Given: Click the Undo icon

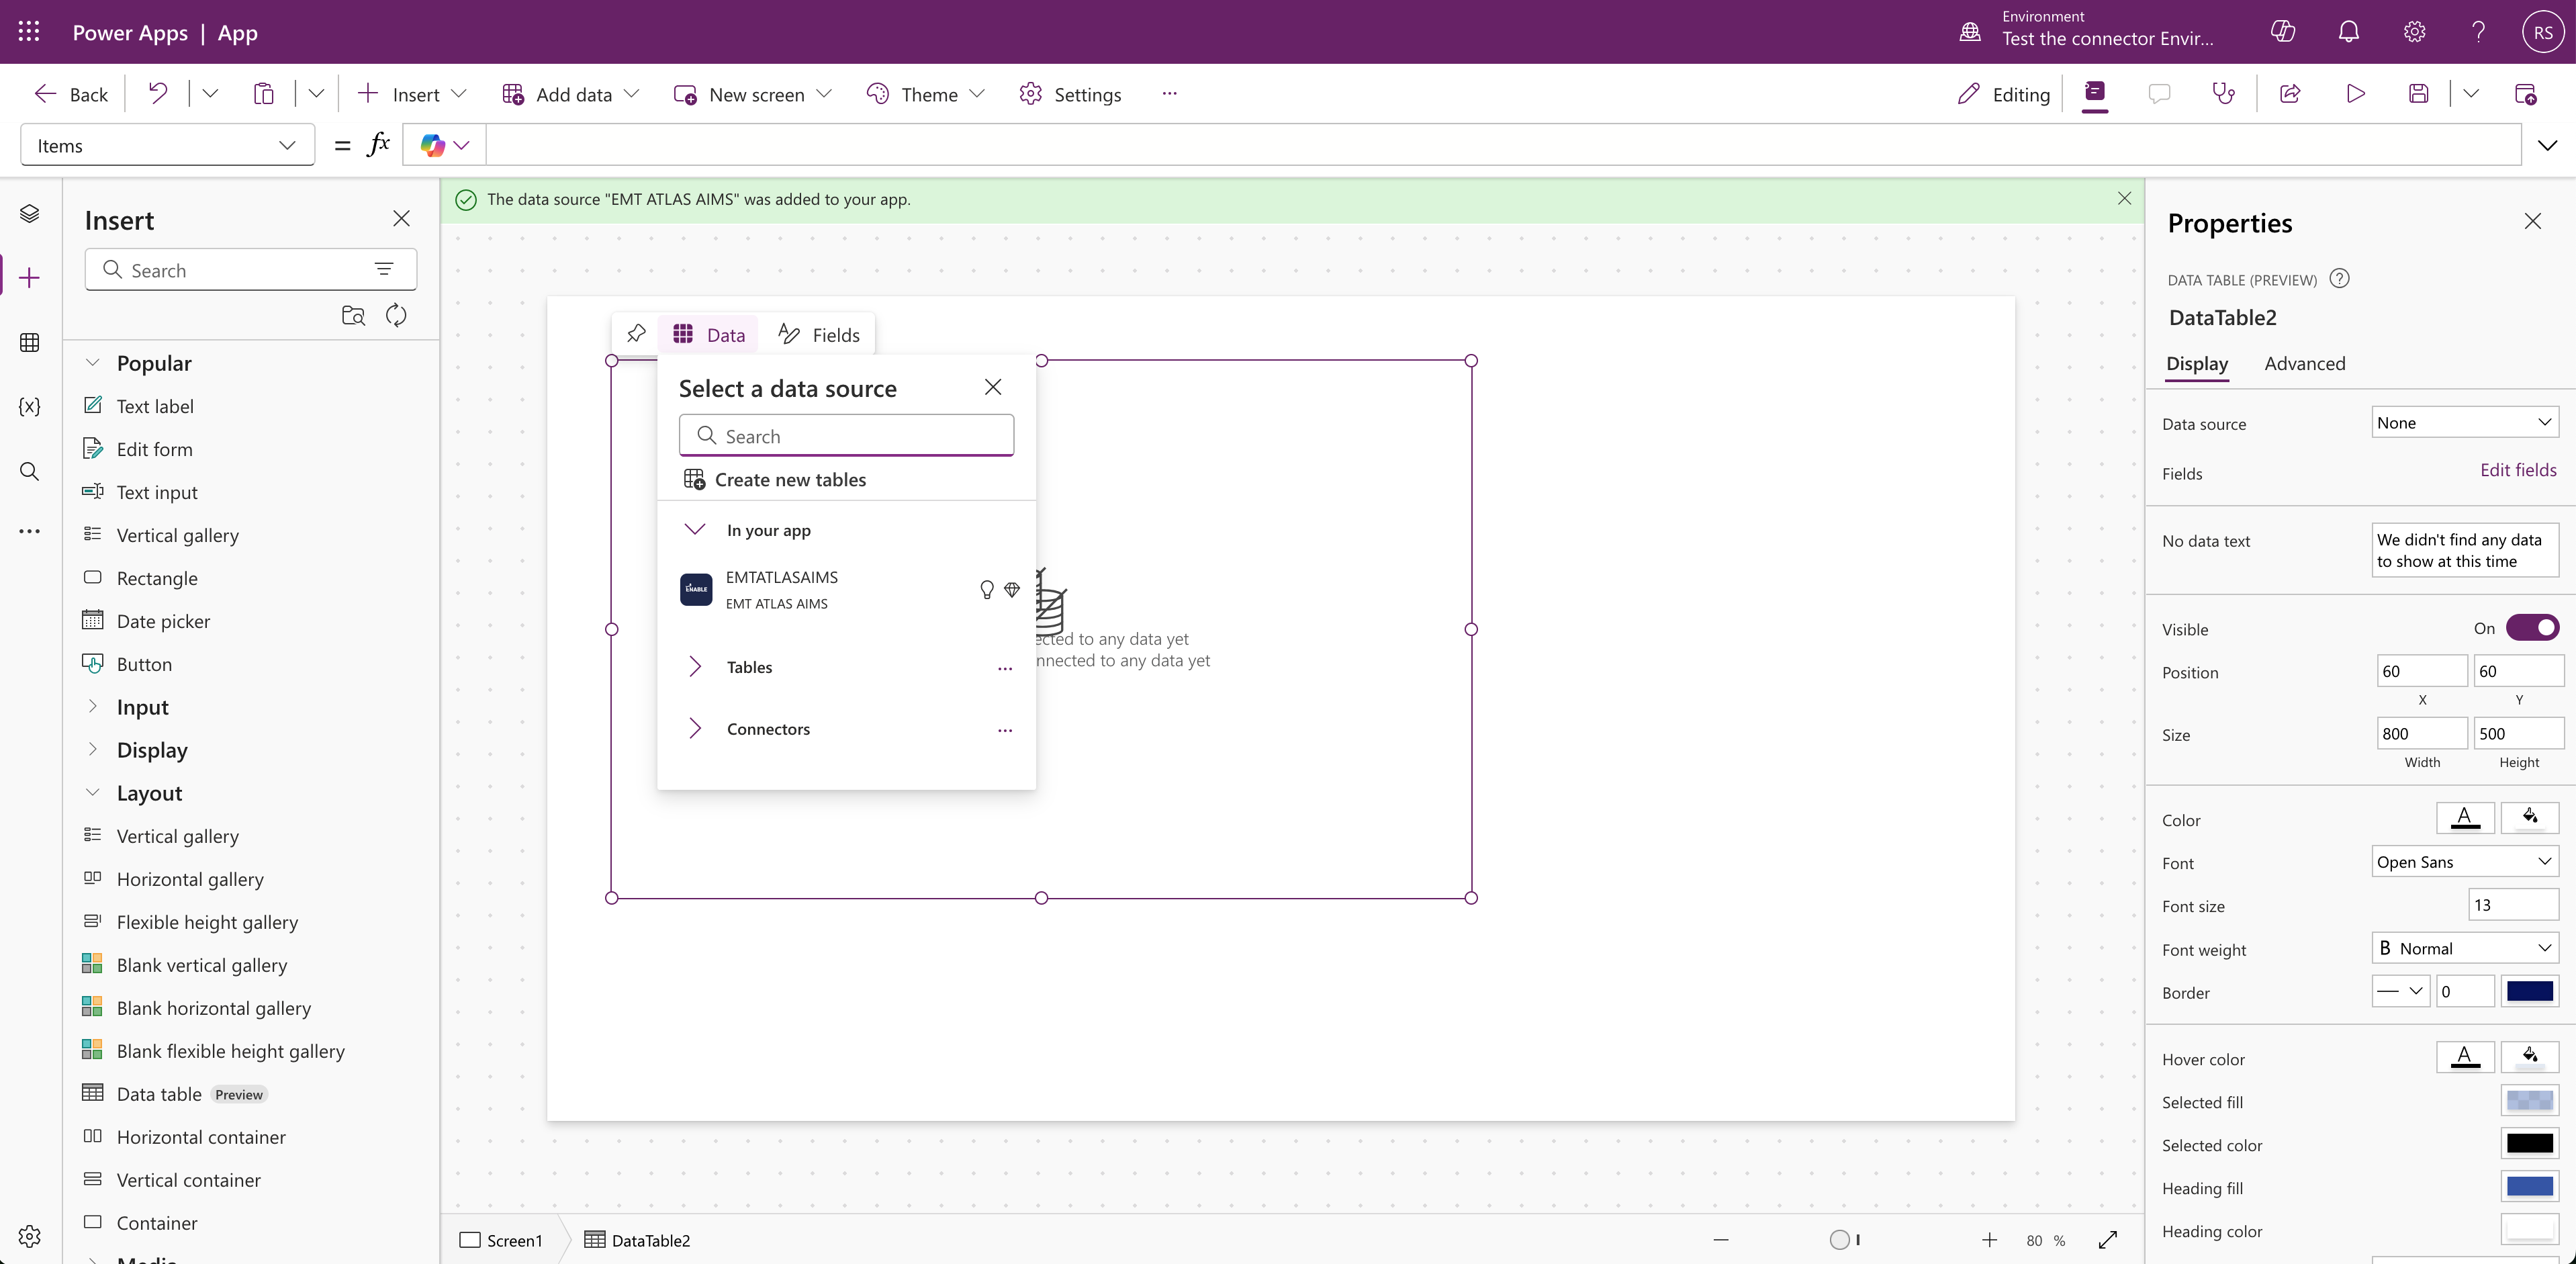Looking at the screenshot, I should [x=157, y=94].
